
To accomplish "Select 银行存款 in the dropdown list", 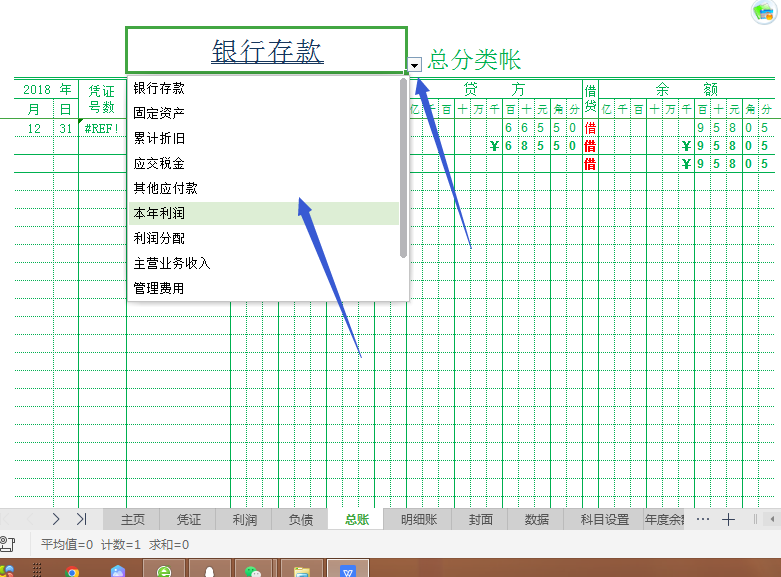I will coord(263,88).
